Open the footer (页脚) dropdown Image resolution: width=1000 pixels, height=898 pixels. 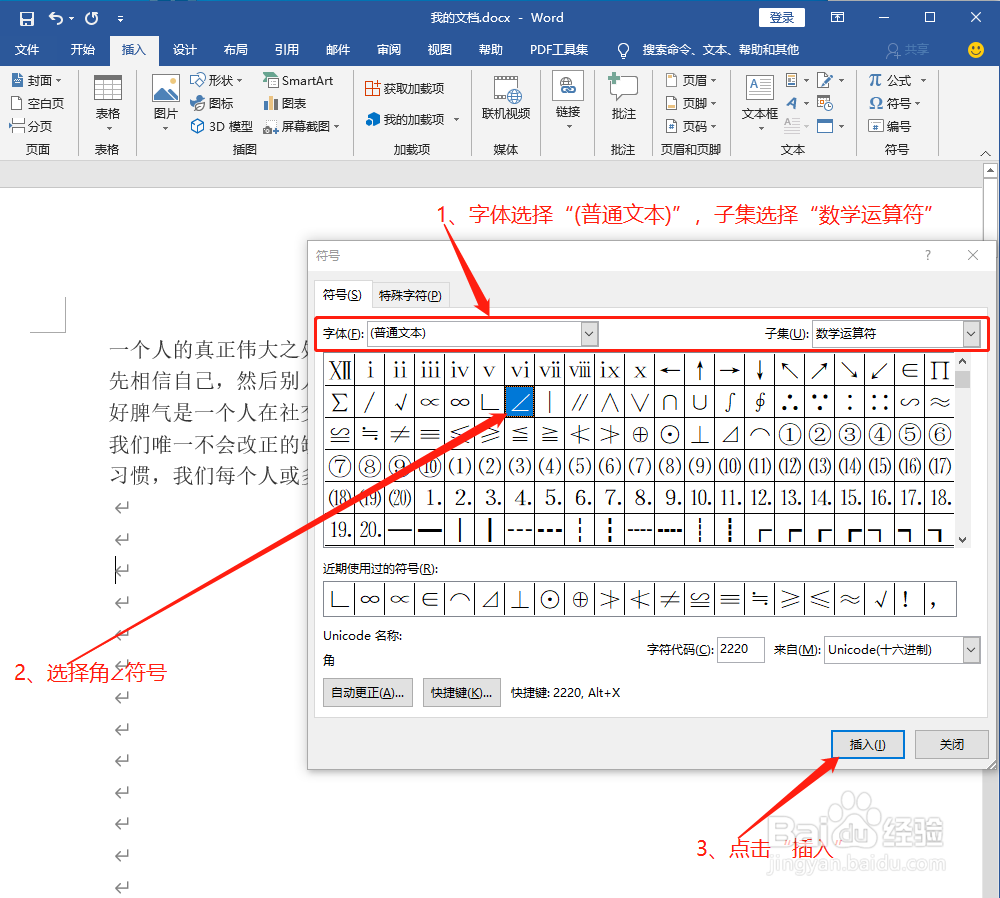pos(691,103)
